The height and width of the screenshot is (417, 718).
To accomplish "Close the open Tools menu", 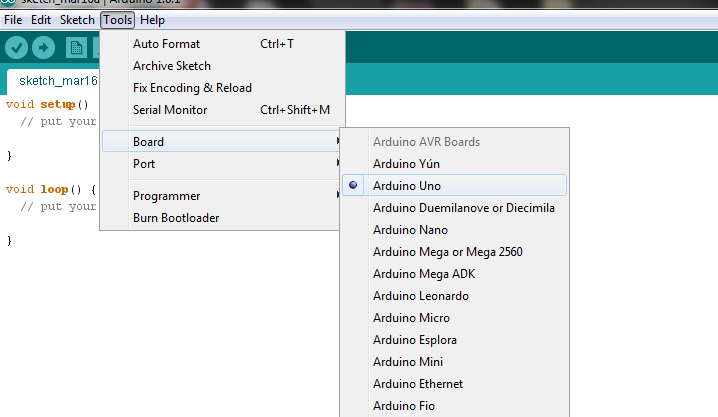I will pyautogui.click(x=118, y=20).
